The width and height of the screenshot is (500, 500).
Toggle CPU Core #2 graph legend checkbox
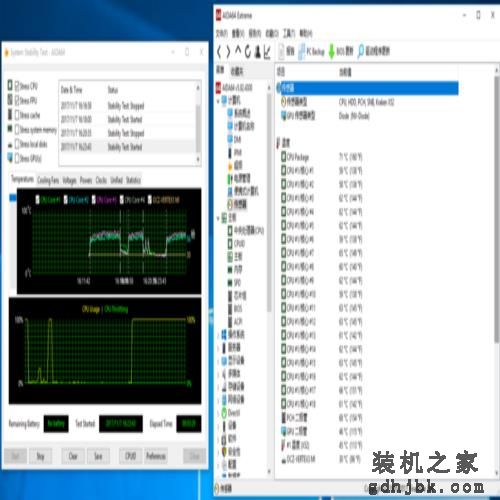click(66, 199)
